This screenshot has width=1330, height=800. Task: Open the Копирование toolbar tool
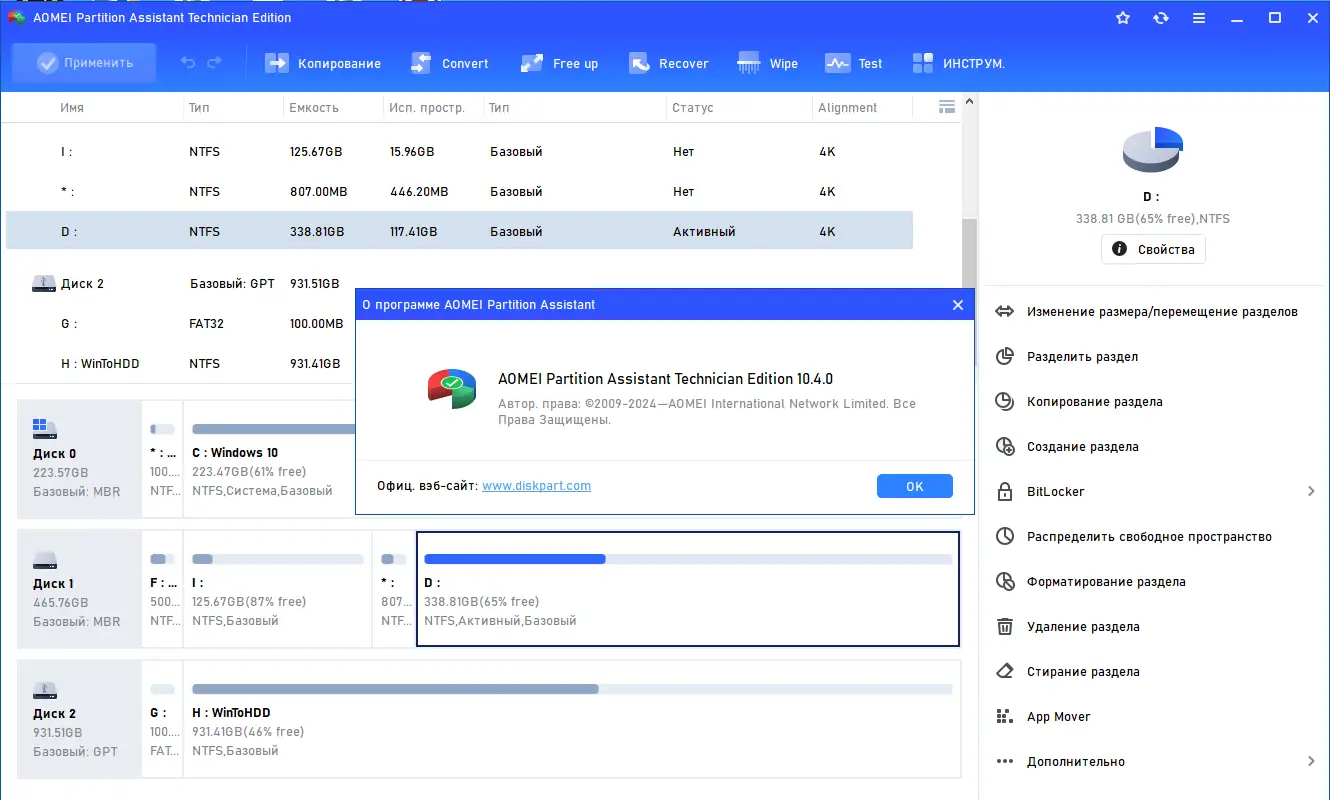(323, 63)
